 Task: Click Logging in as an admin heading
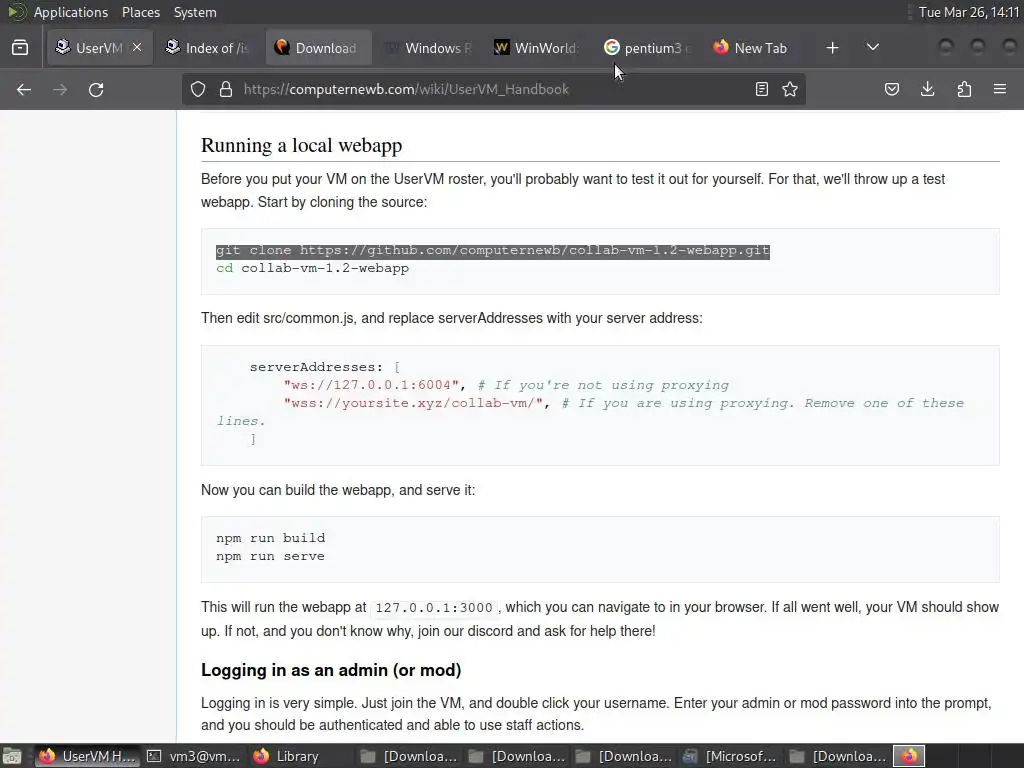[331, 670]
